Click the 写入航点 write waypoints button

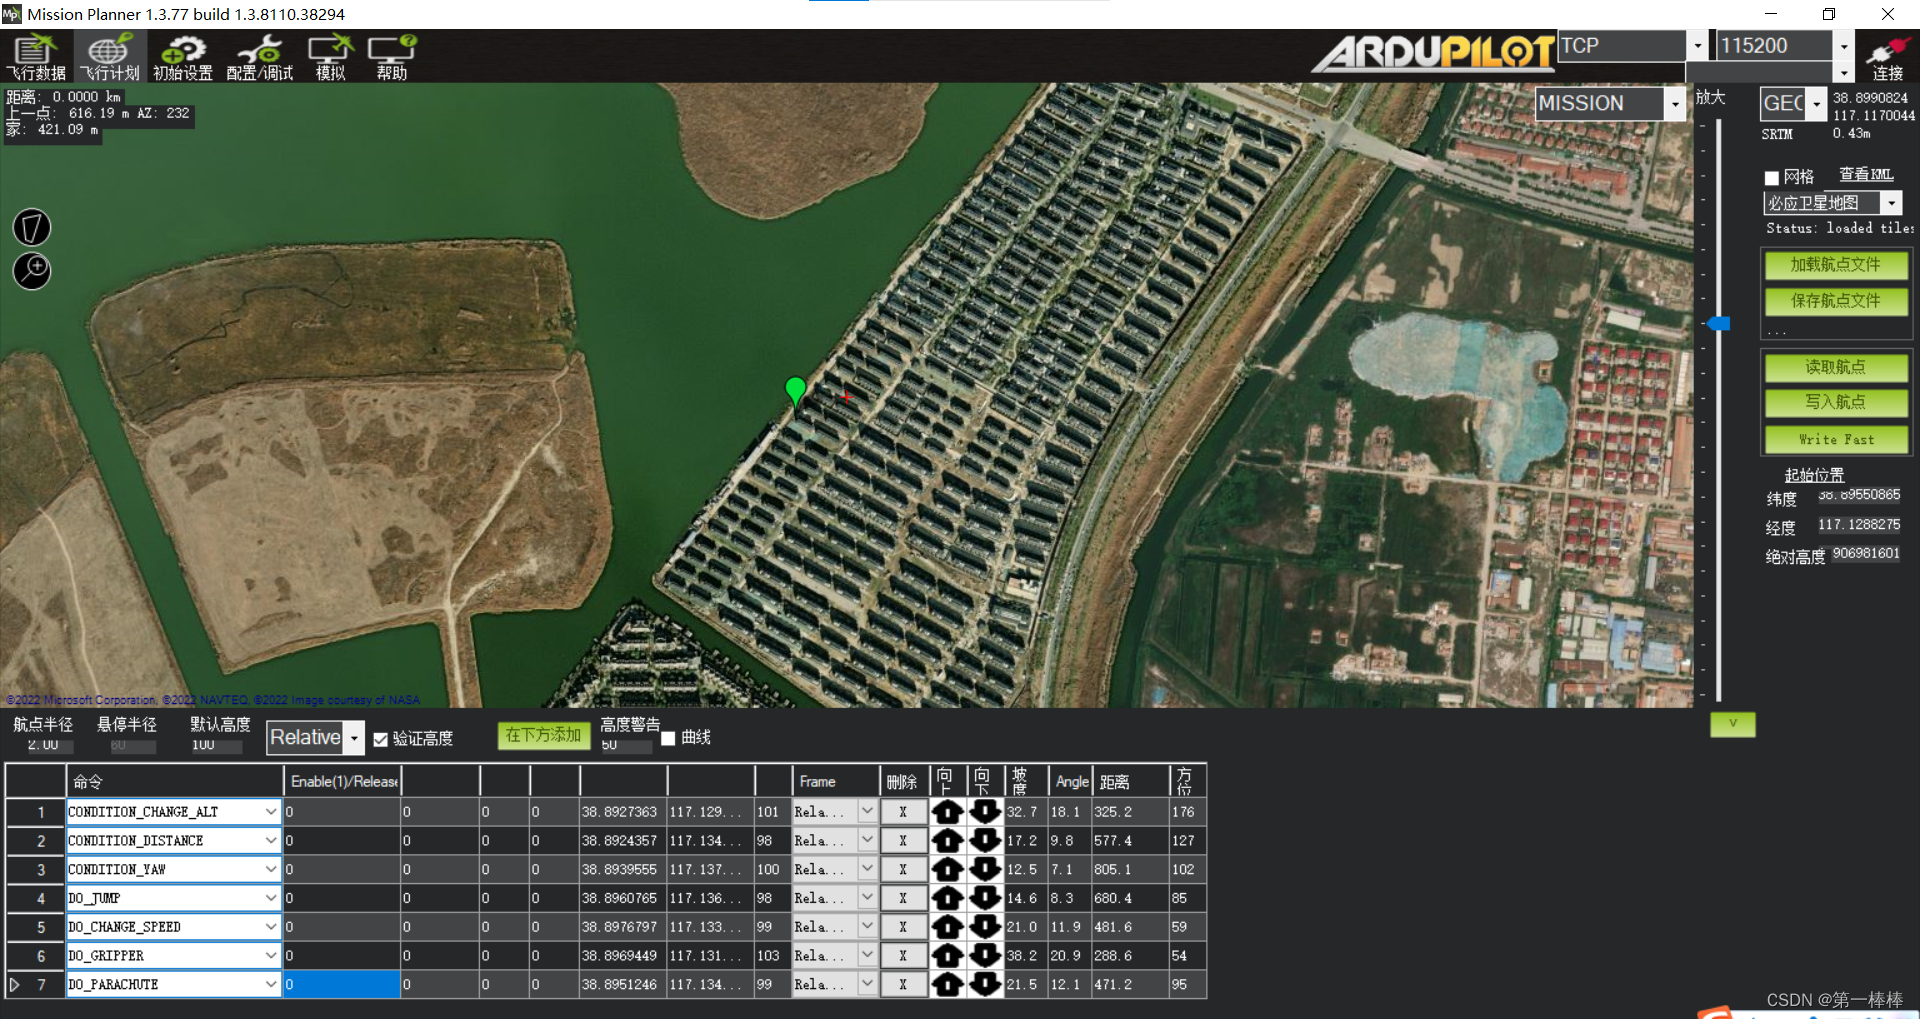[x=1836, y=402]
